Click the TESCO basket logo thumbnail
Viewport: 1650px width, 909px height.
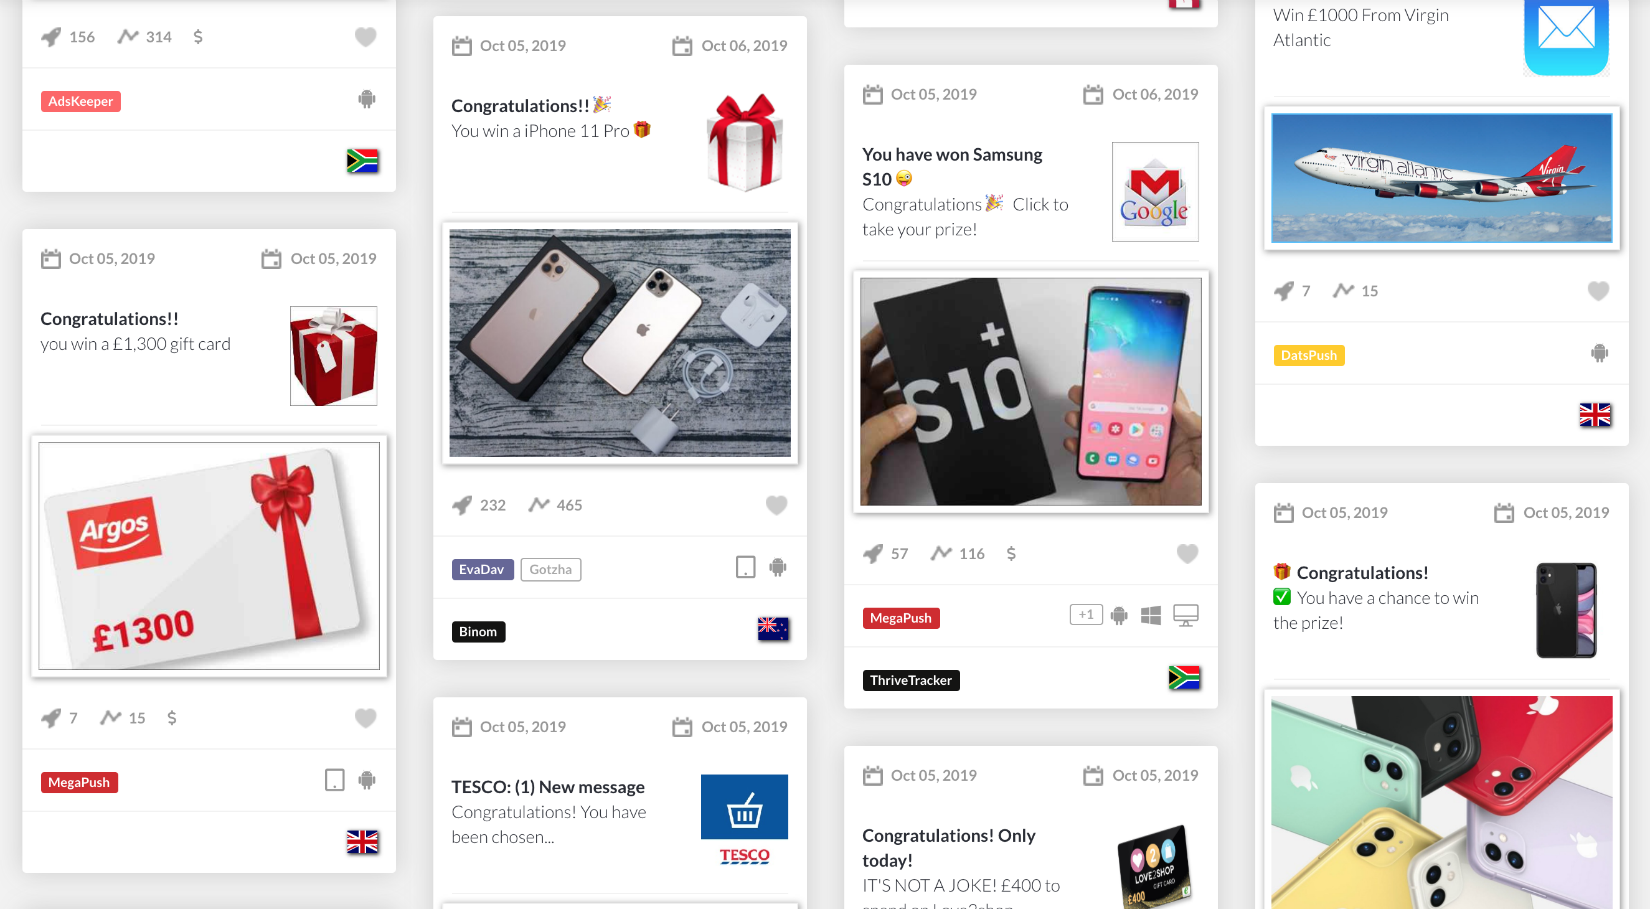coord(744,819)
